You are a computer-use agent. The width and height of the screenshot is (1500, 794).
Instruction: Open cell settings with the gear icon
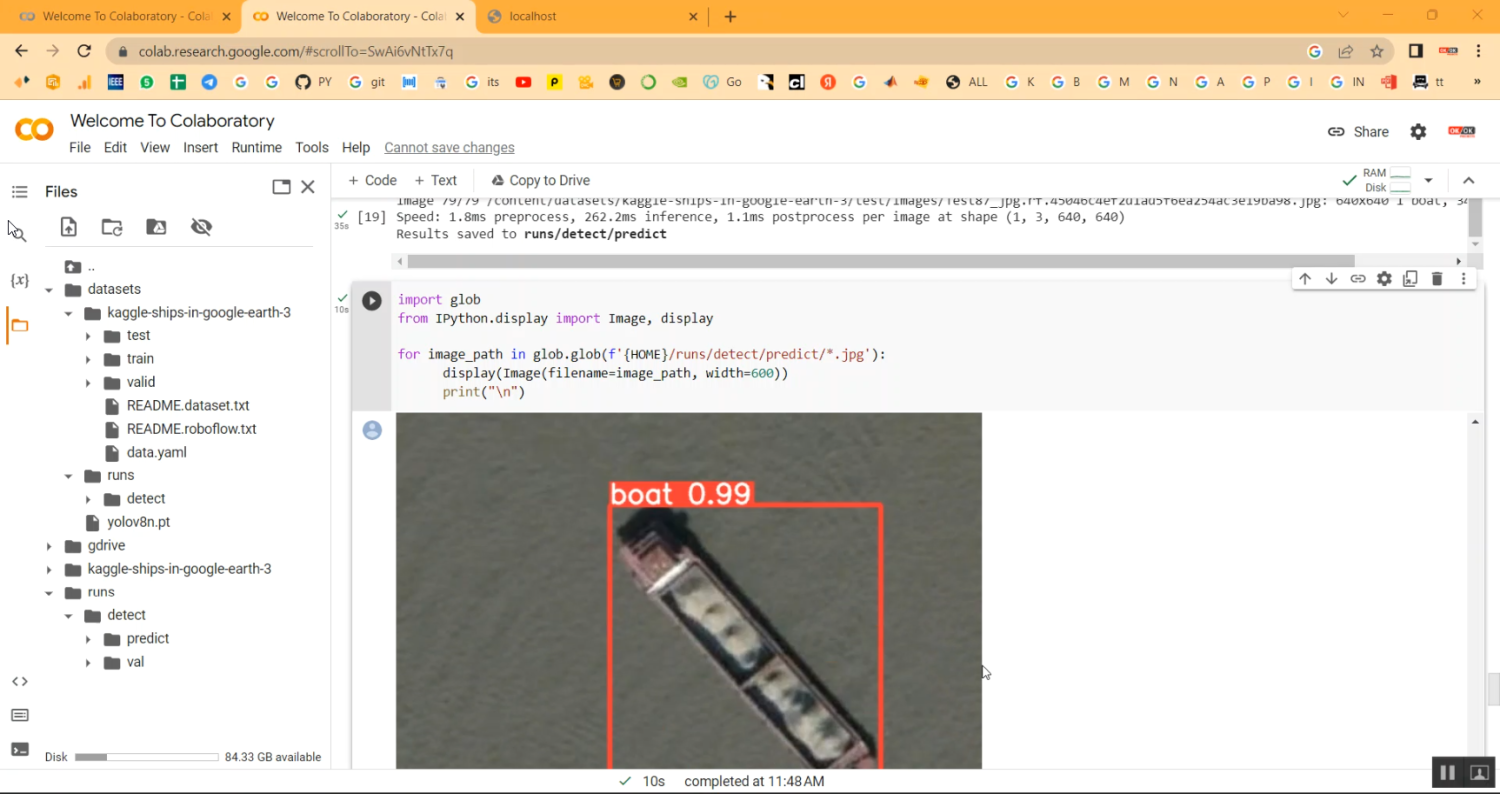tap(1384, 279)
